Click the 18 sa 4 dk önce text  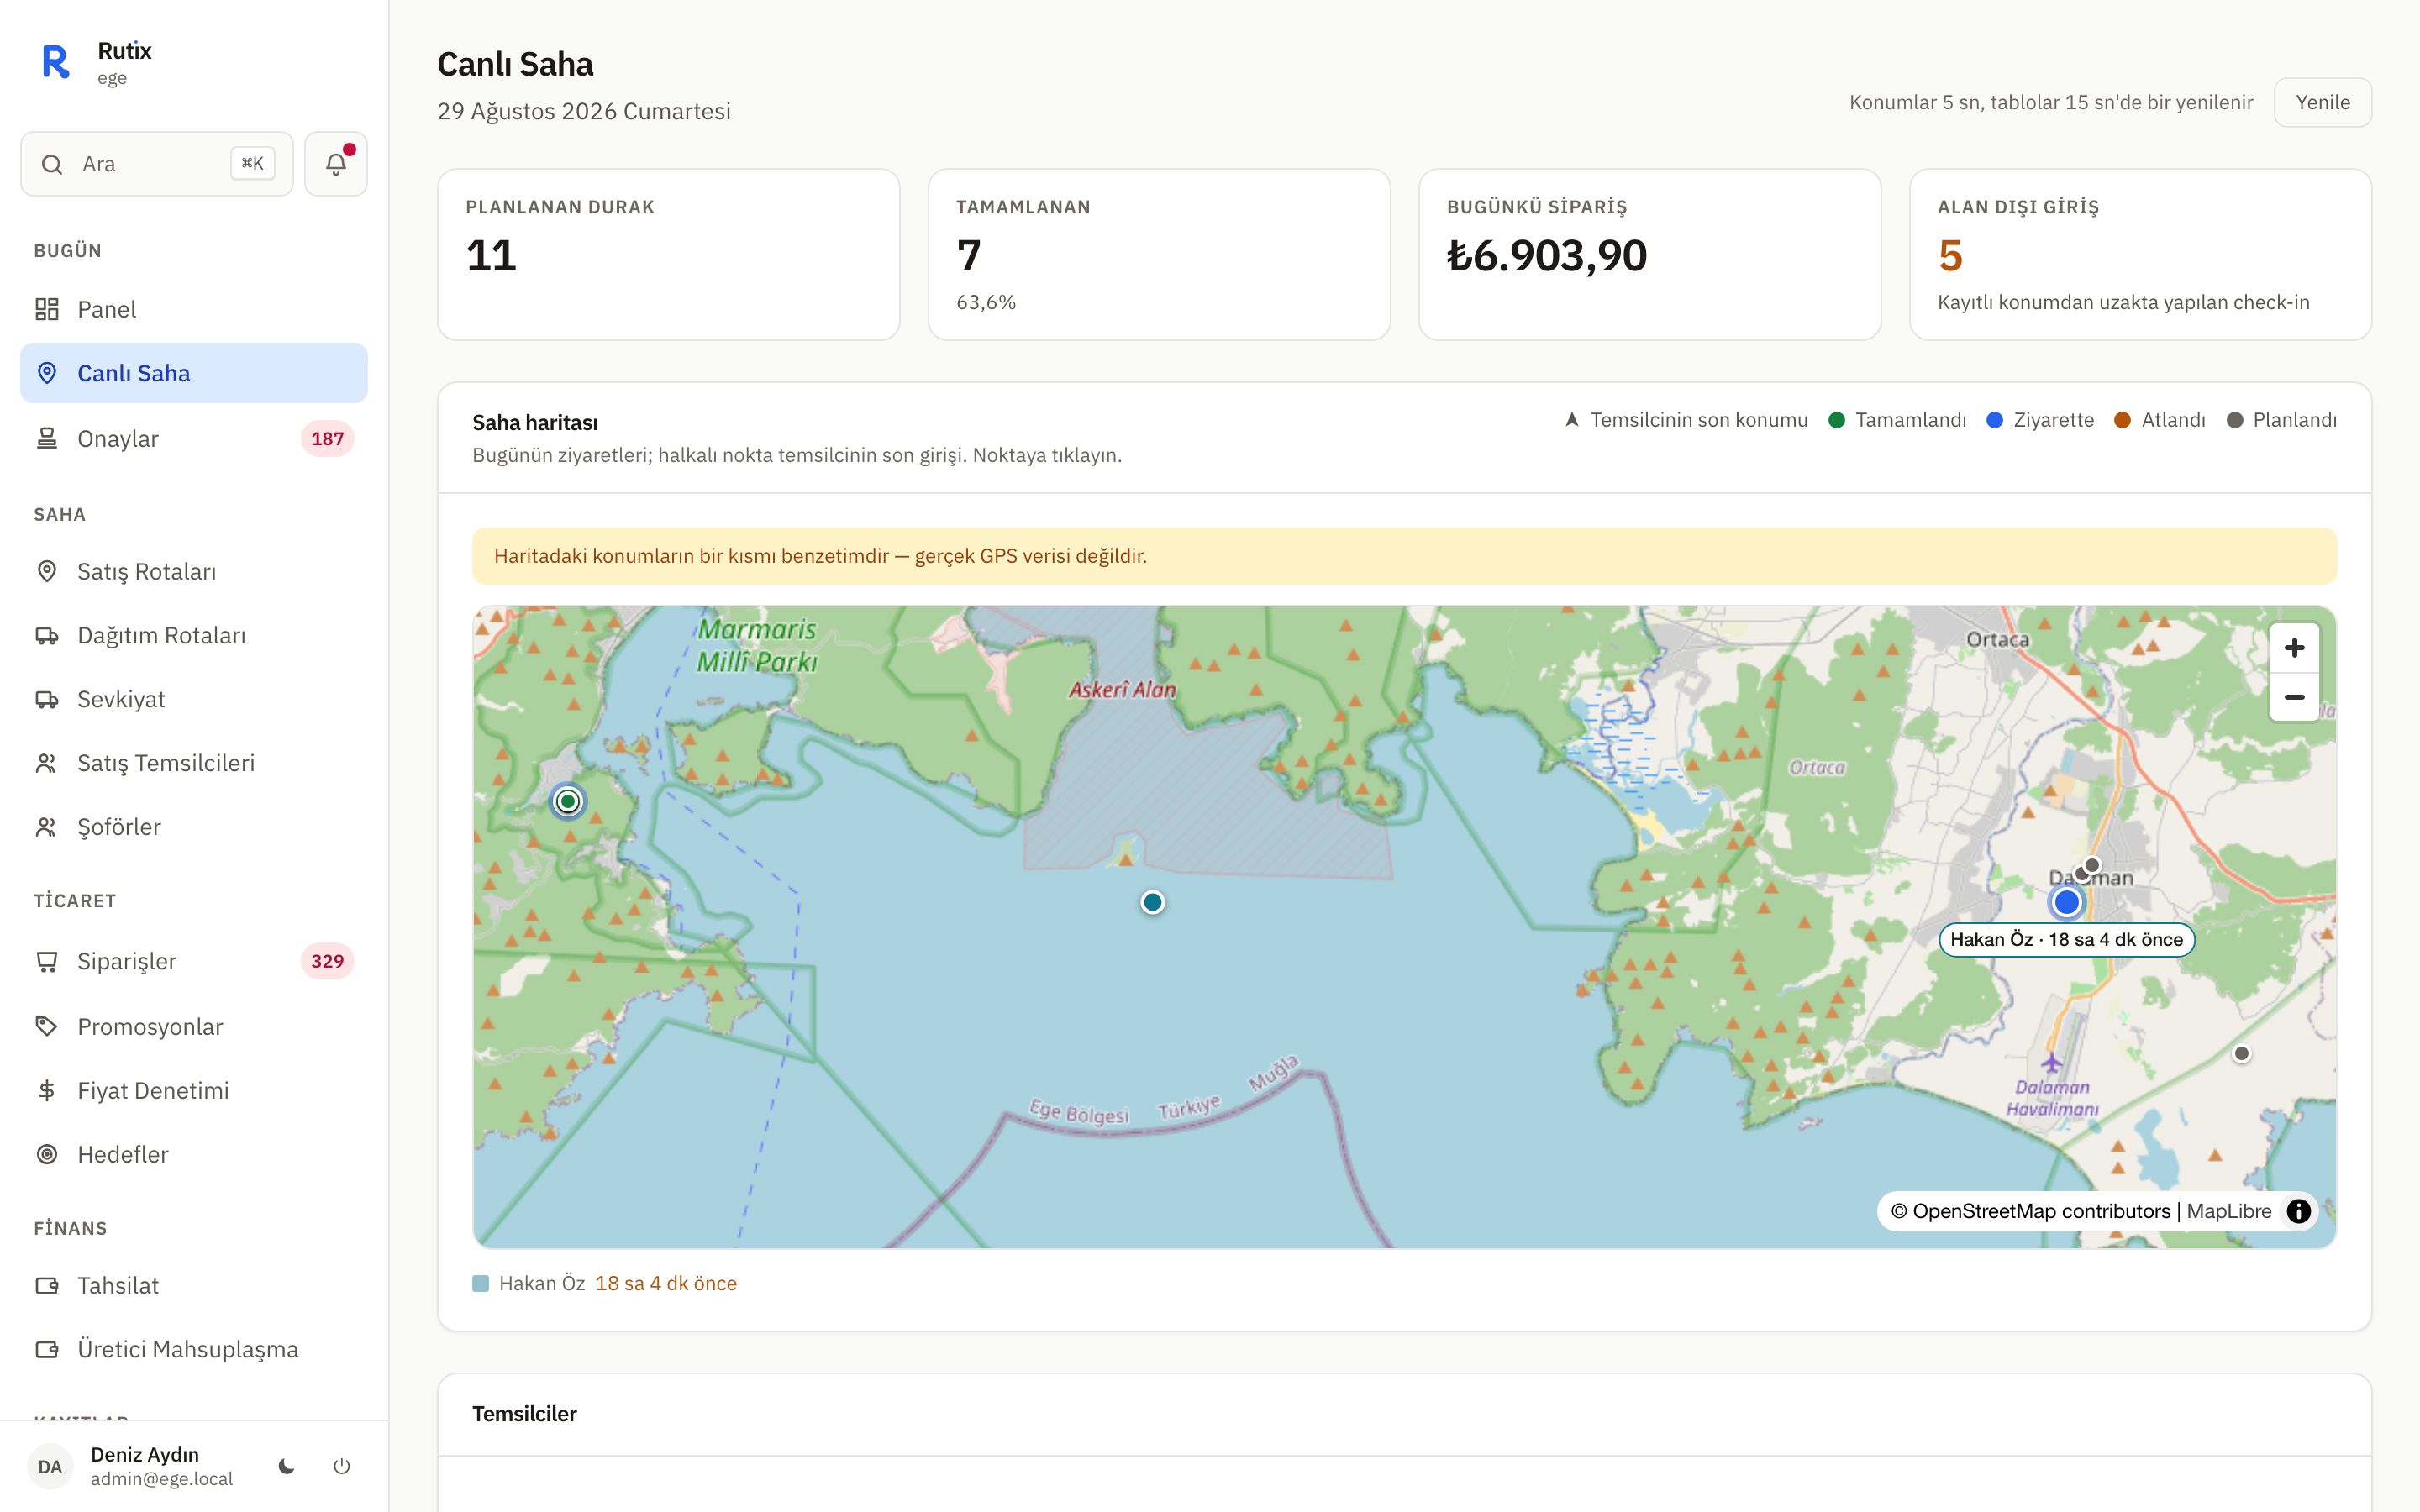(666, 1283)
